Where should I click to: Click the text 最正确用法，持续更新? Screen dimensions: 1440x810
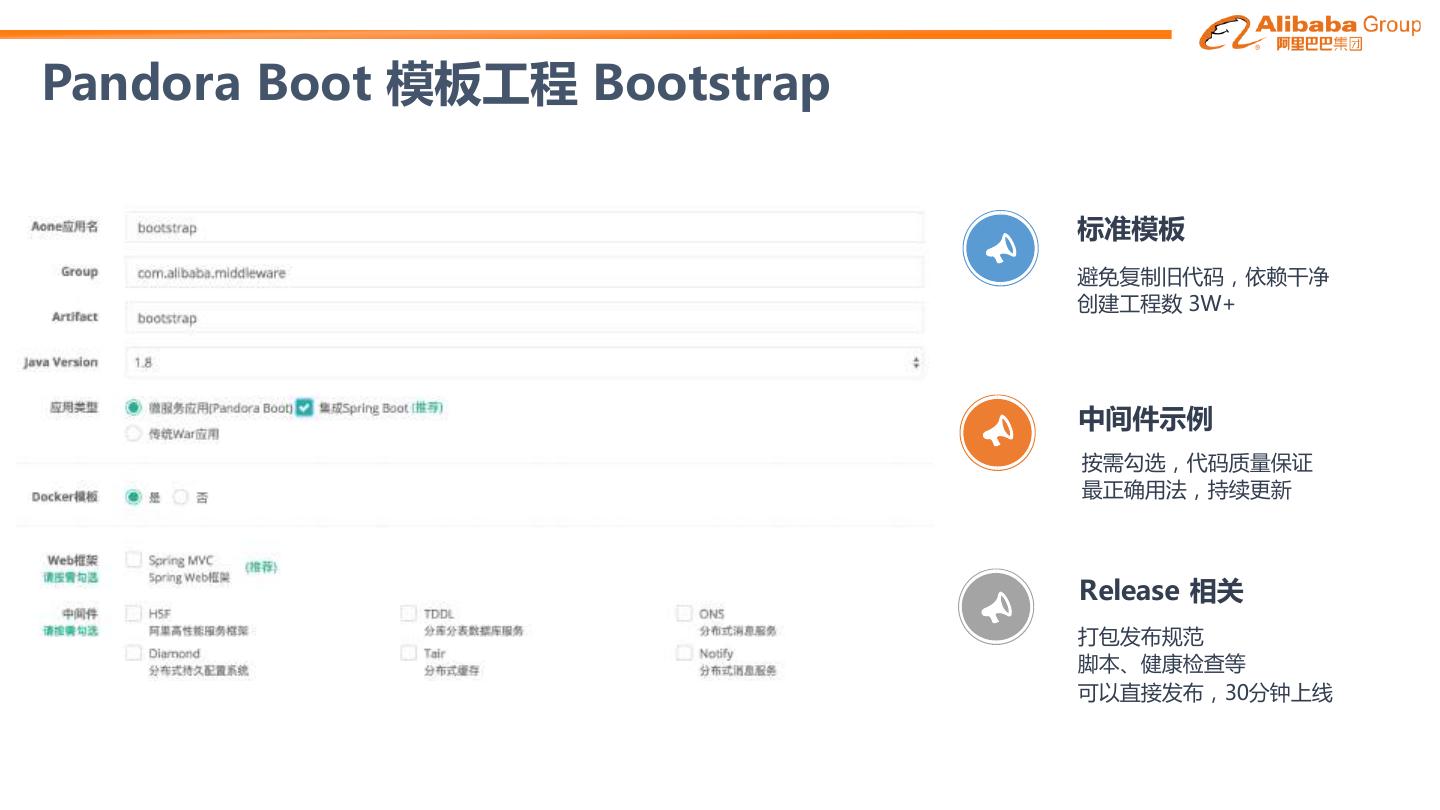pos(1187,491)
